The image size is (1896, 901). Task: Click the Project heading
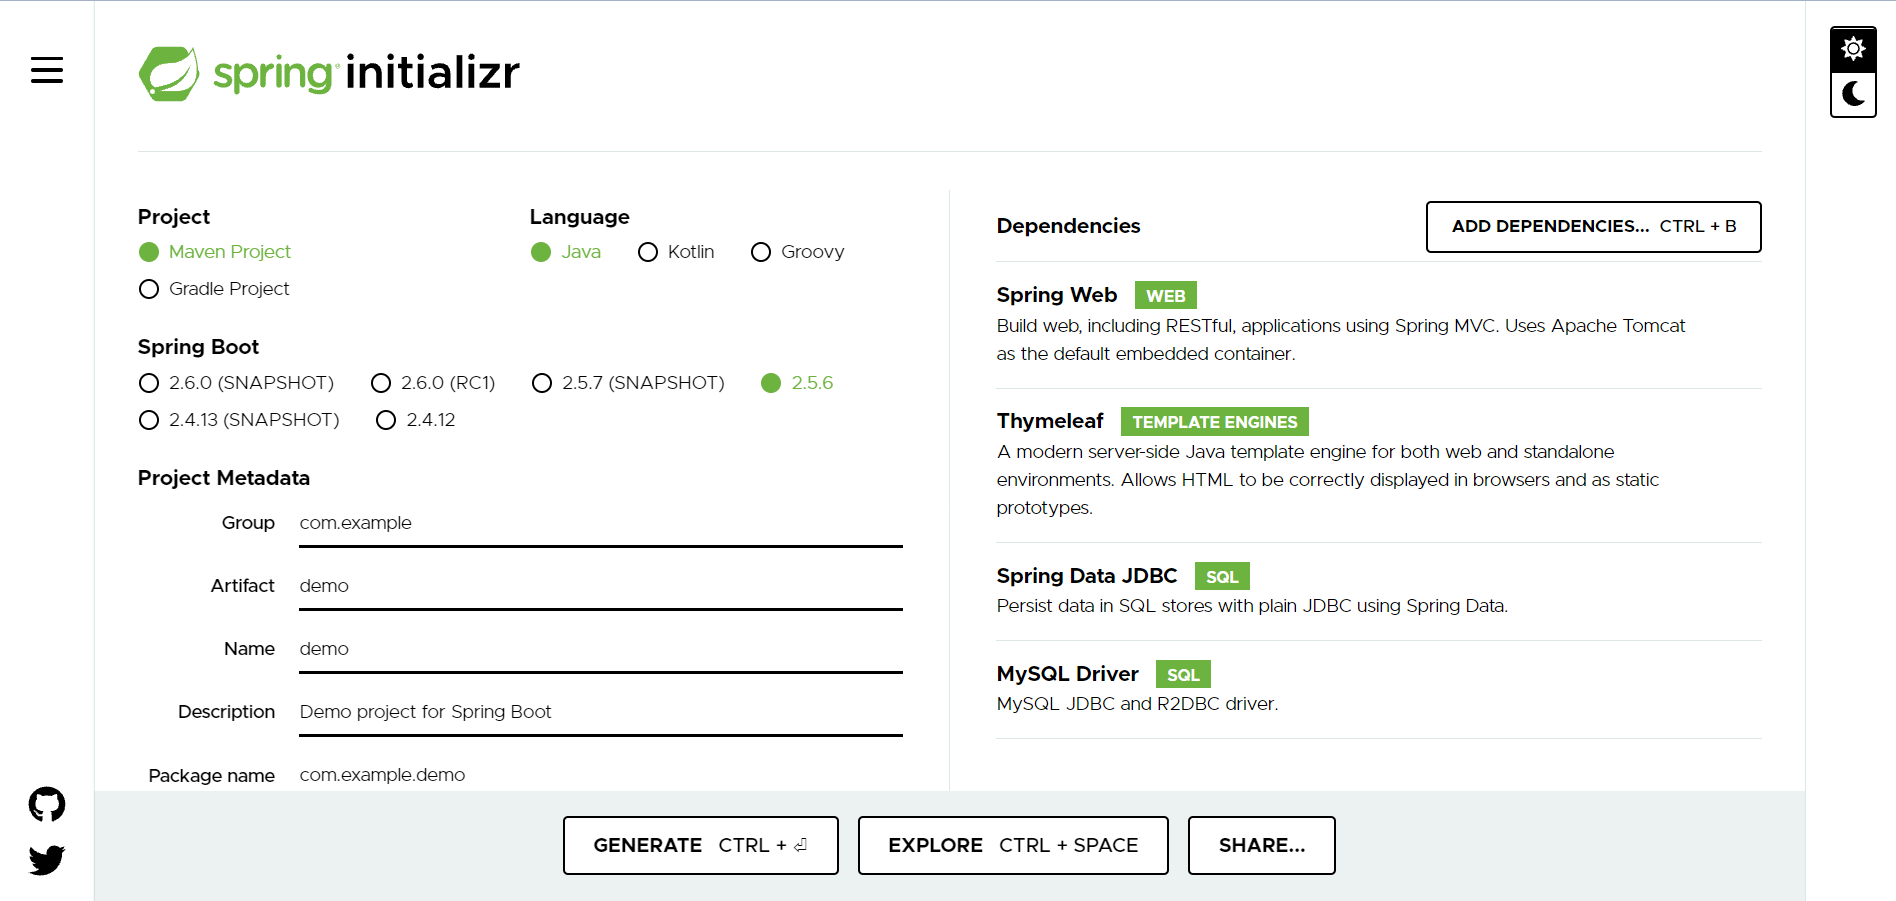[x=174, y=217]
